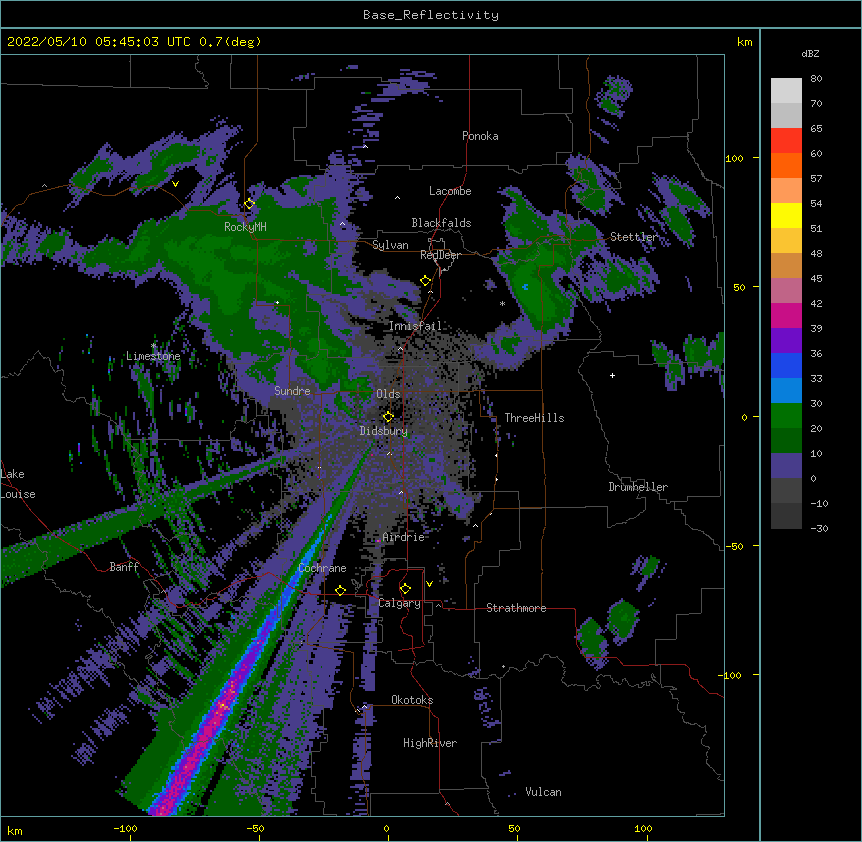Click the Okotoks town label

[x=412, y=700]
